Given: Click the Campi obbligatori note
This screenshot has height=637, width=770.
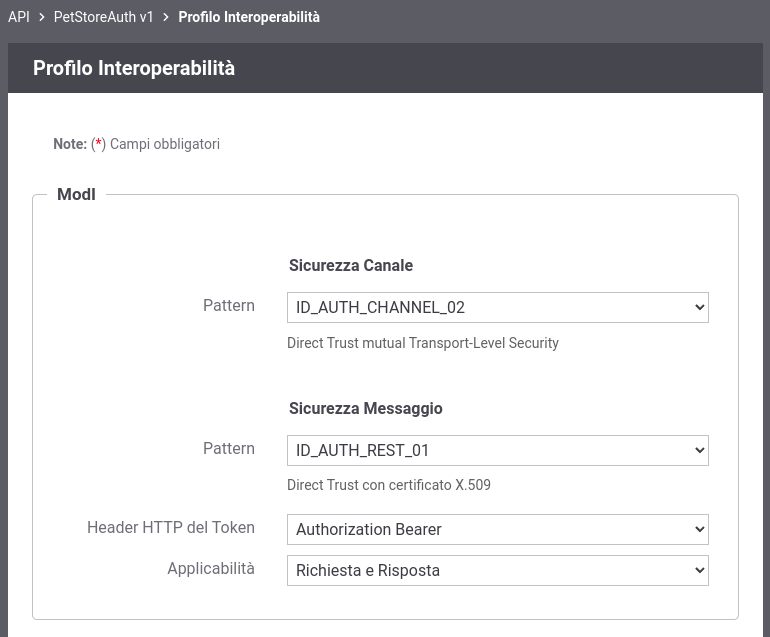Looking at the screenshot, I should point(165,144).
